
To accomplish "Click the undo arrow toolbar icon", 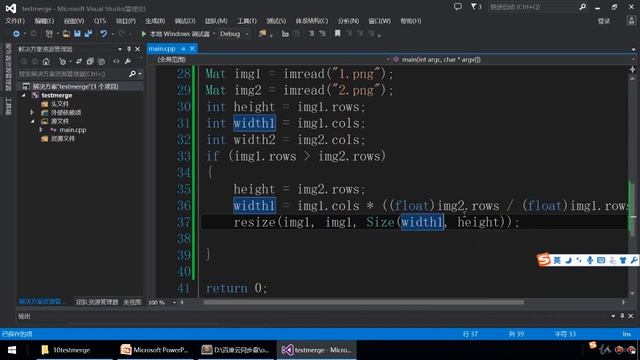I will click(104, 34).
